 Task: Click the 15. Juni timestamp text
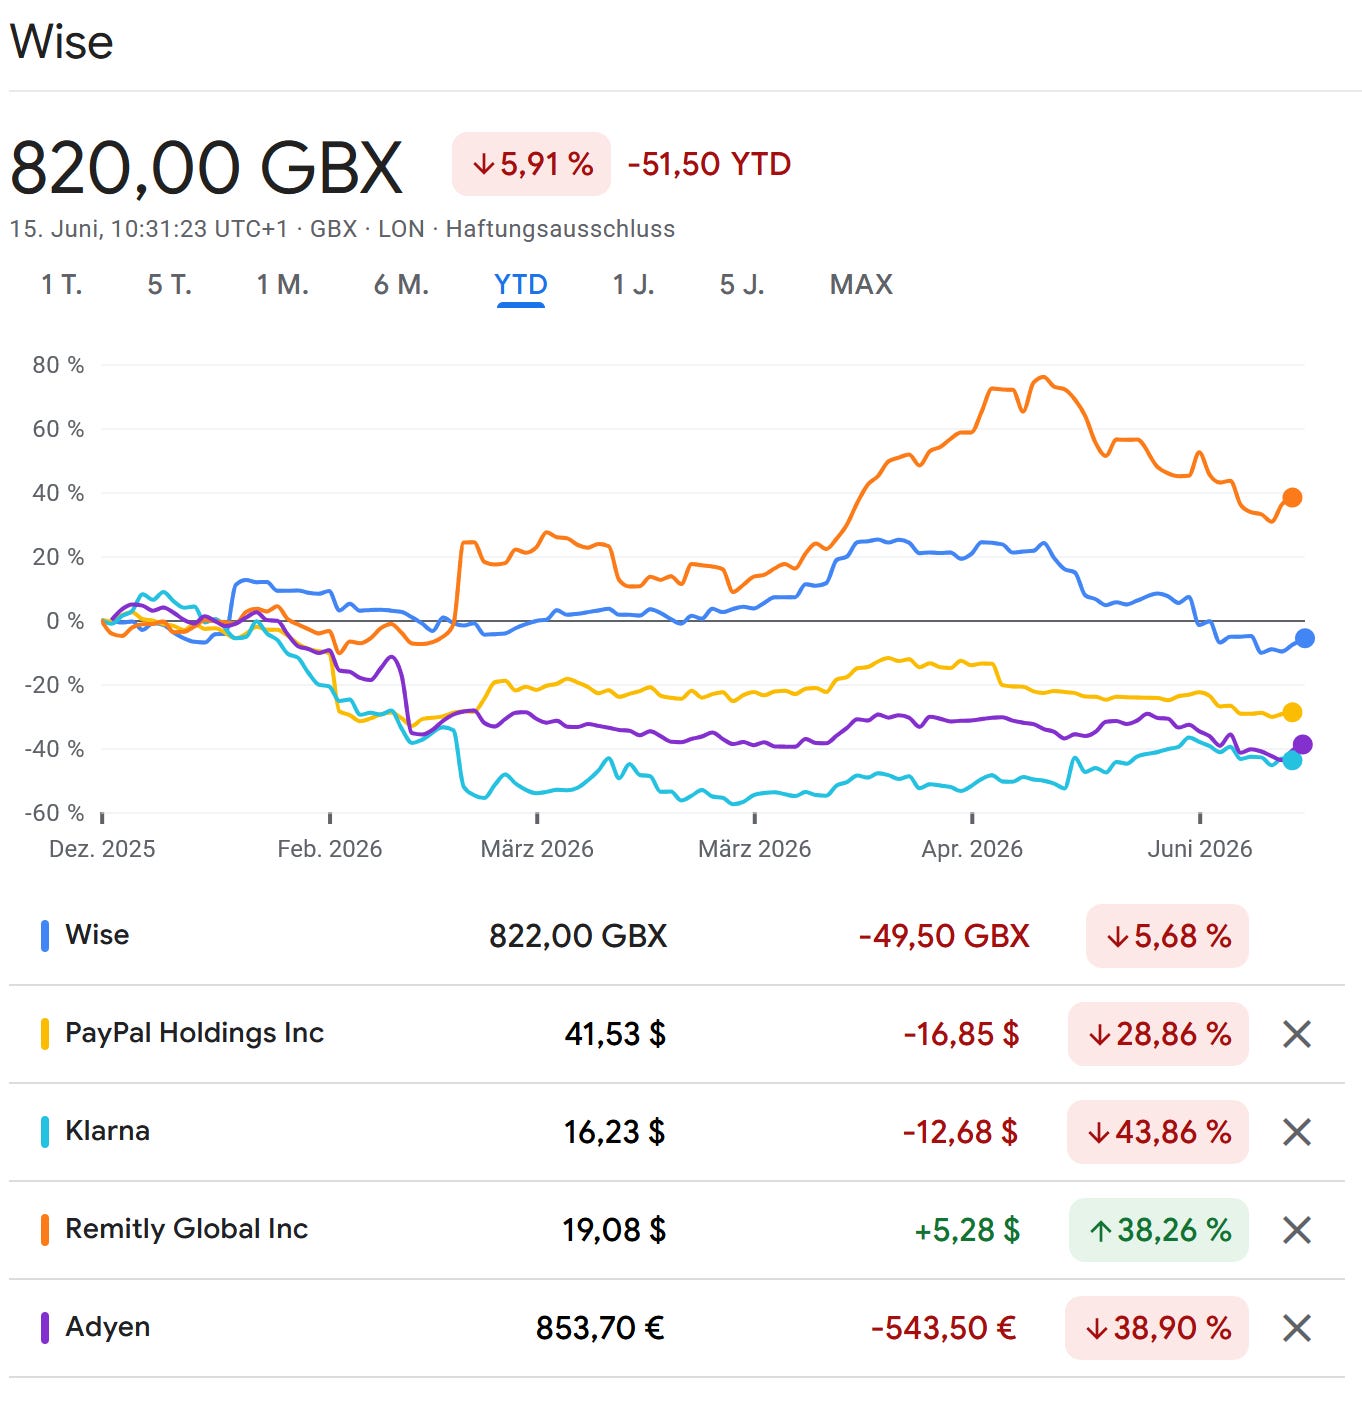(148, 229)
